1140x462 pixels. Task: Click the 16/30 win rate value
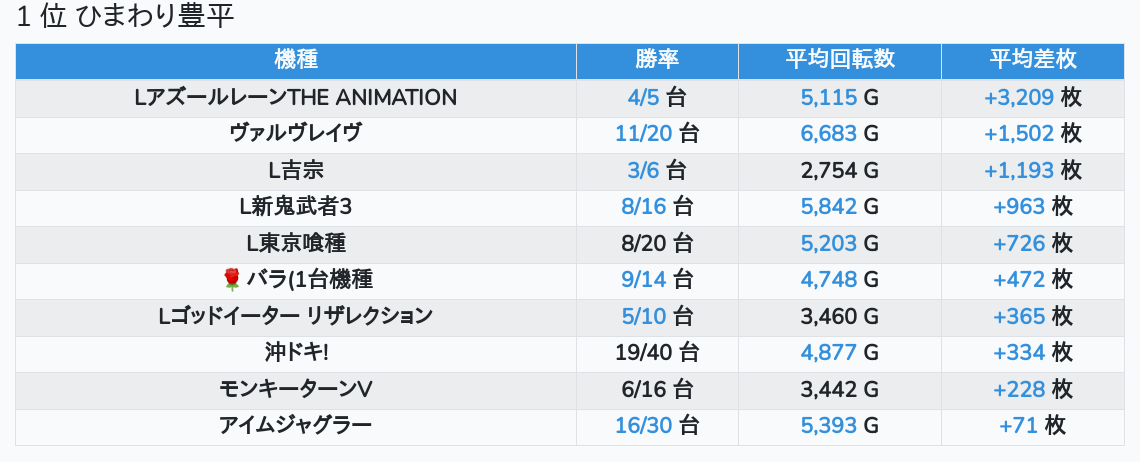pos(643,426)
